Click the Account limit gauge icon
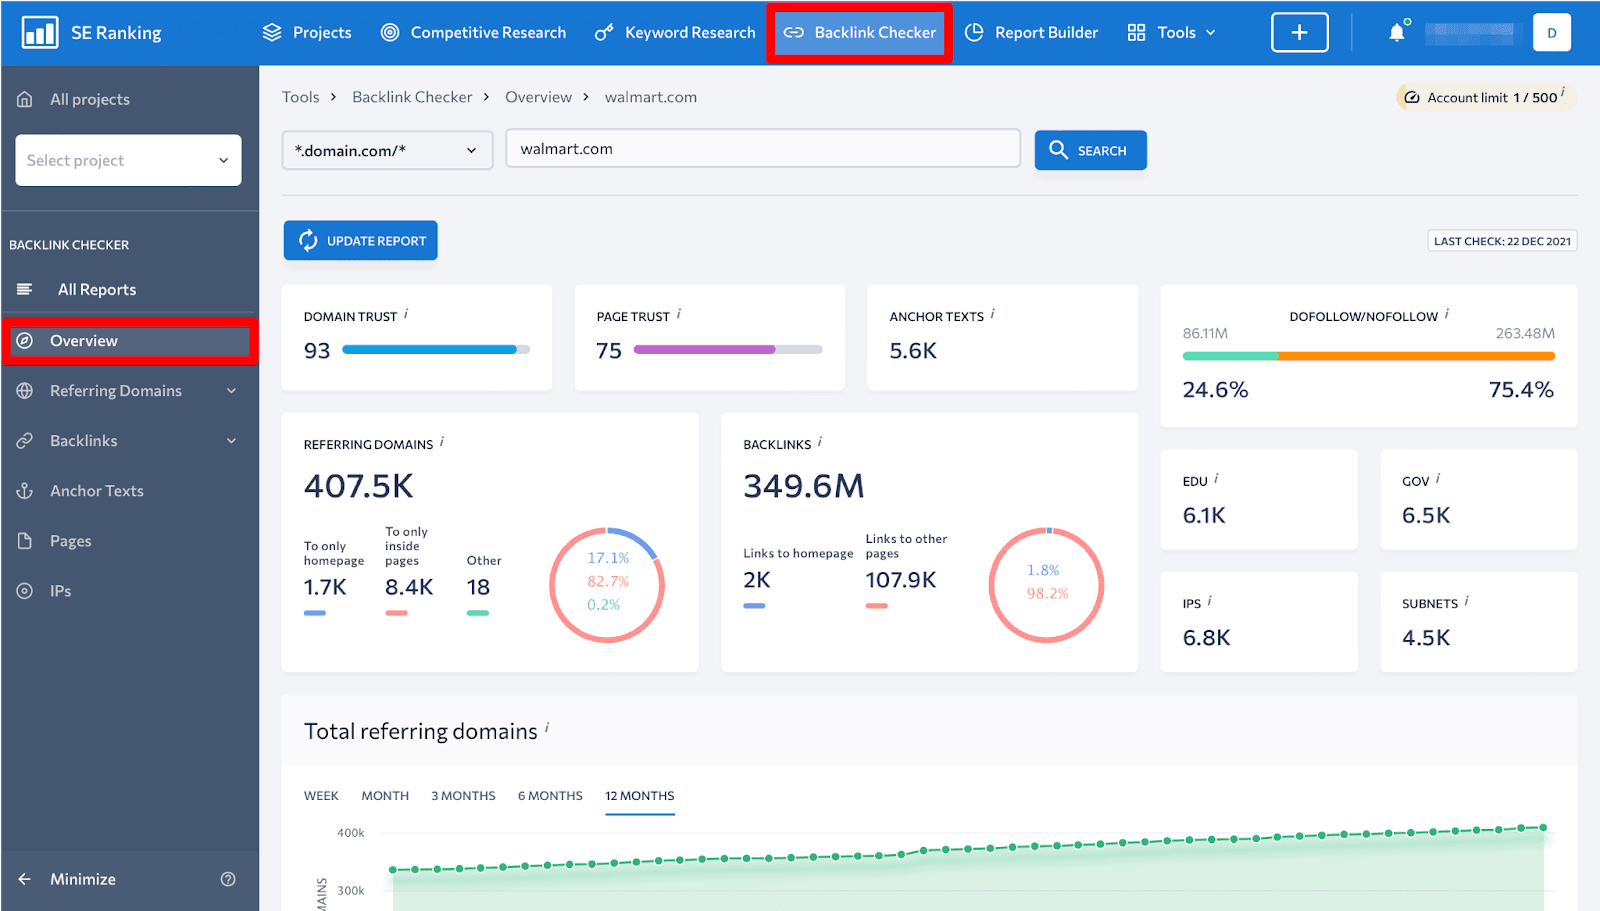 click(1412, 97)
